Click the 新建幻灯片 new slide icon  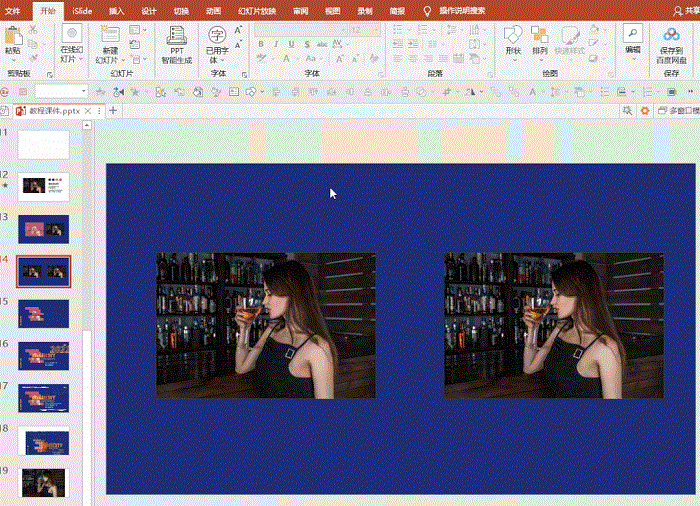110,35
